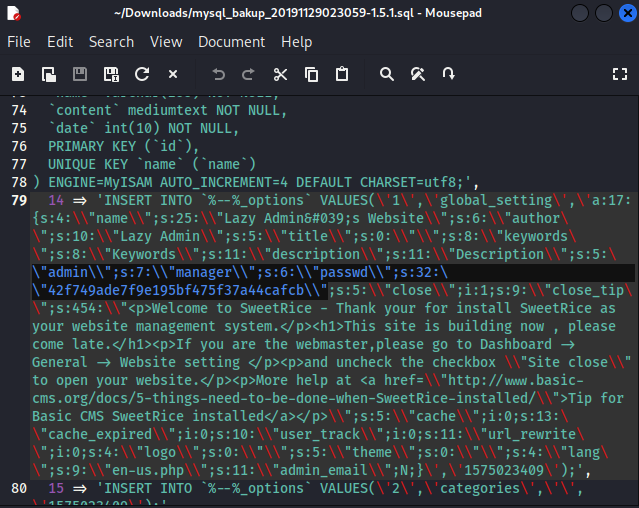Click the Save As toolbar icon
This screenshot has height=508, width=639.
click(111, 74)
